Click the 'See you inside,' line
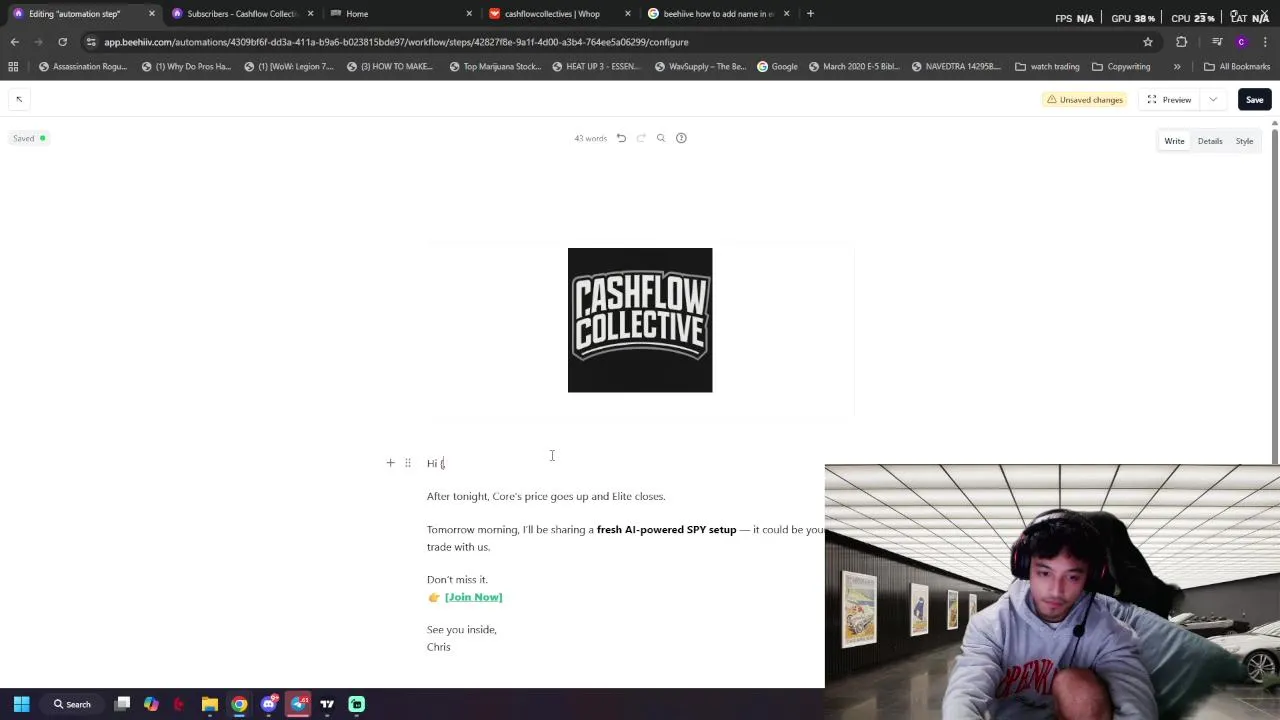This screenshot has height=720, width=1280. click(x=462, y=630)
